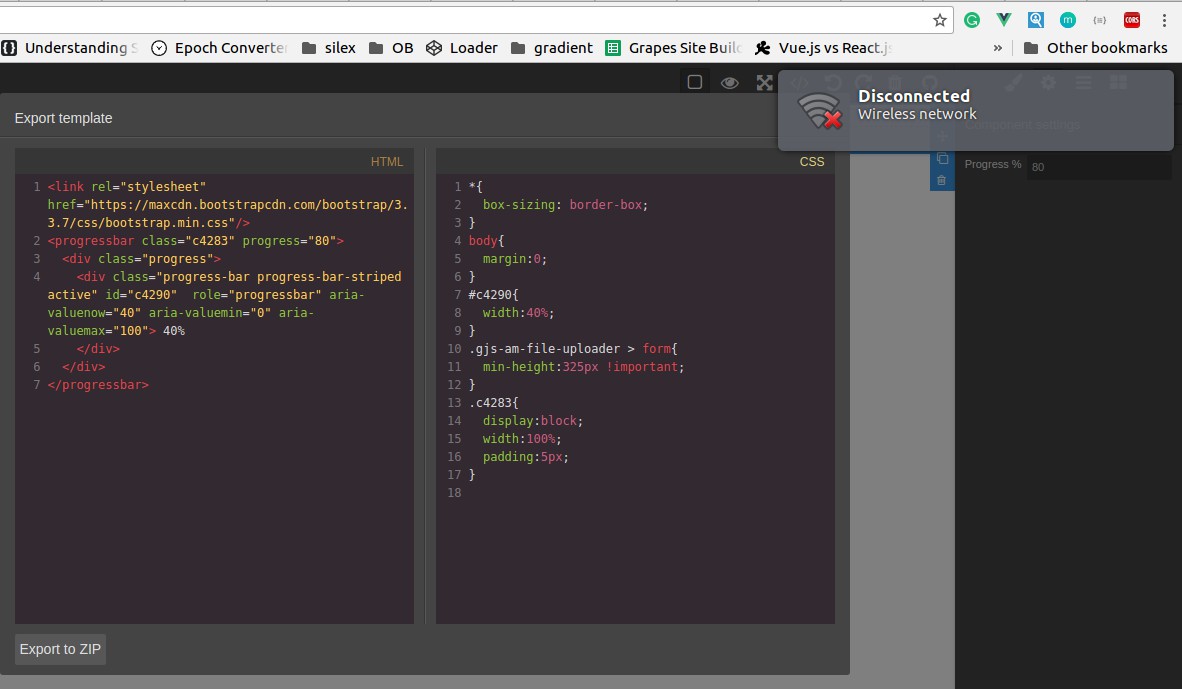
Task: Enable fullscreen mode with the expand icon
Action: (x=765, y=82)
